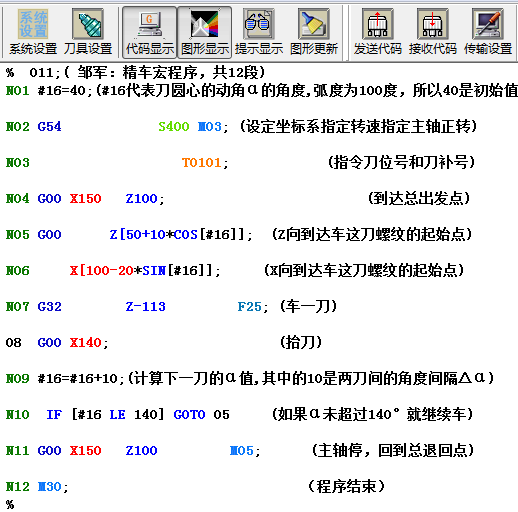Click the (指令刀位号和刀补号) comment
The image size is (518, 512).
tap(401, 163)
